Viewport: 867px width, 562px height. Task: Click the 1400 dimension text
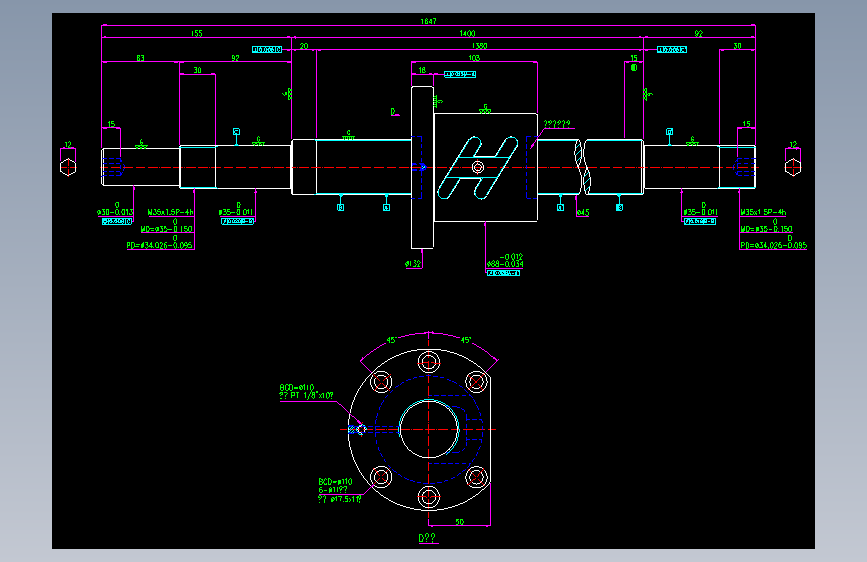click(x=467, y=34)
